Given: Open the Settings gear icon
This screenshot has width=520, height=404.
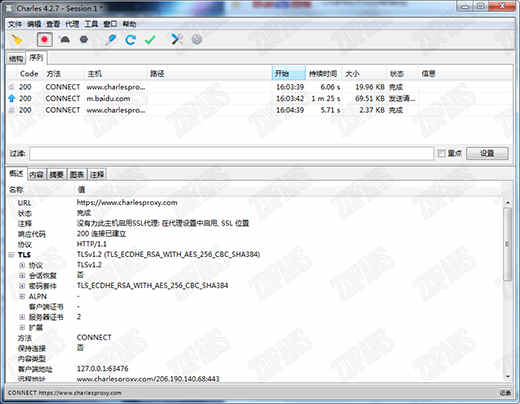Looking at the screenshot, I should 197,39.
